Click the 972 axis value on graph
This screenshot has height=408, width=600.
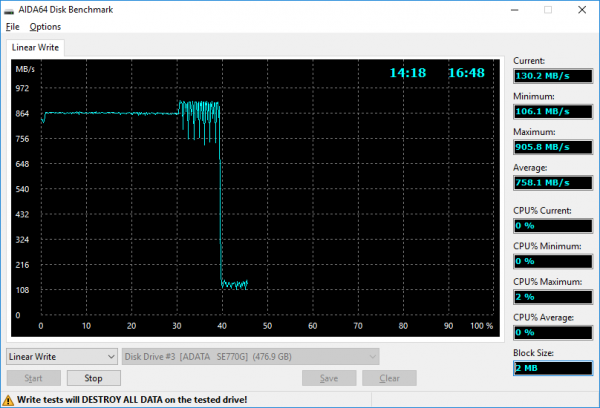pyautogui.click(x=22, y=88)
